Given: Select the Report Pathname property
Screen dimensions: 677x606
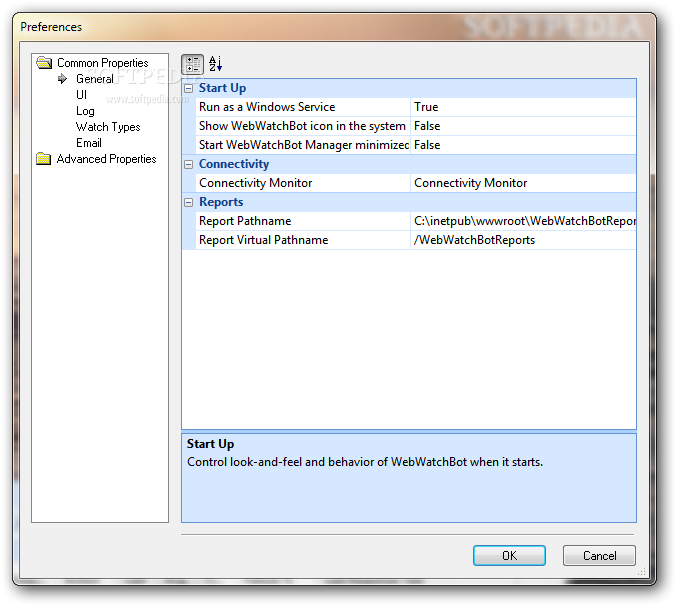Looking at the screenshot, I should 303,221.
